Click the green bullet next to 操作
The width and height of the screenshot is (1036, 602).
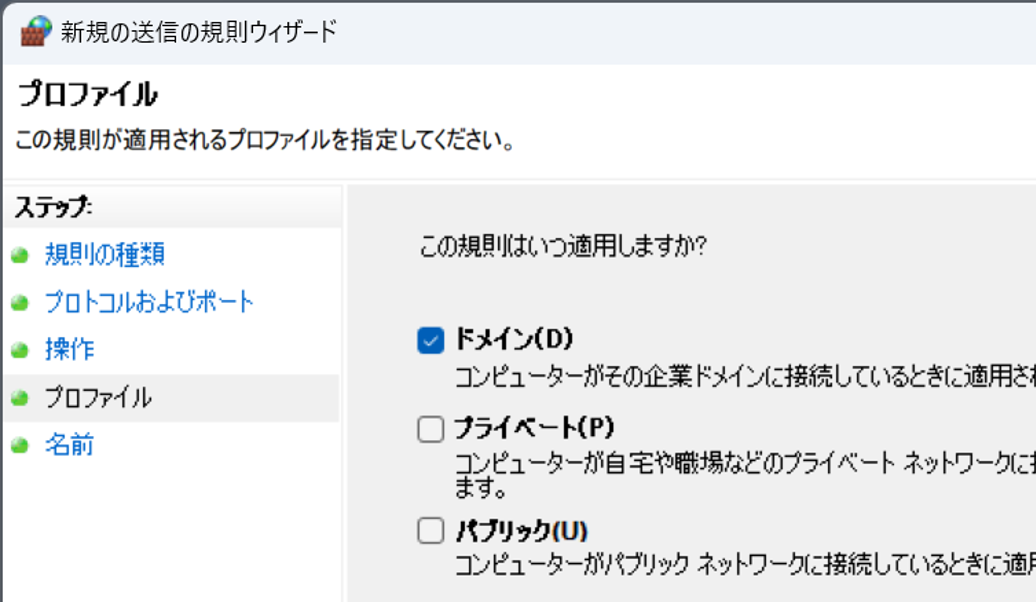[x=19, y=350]
